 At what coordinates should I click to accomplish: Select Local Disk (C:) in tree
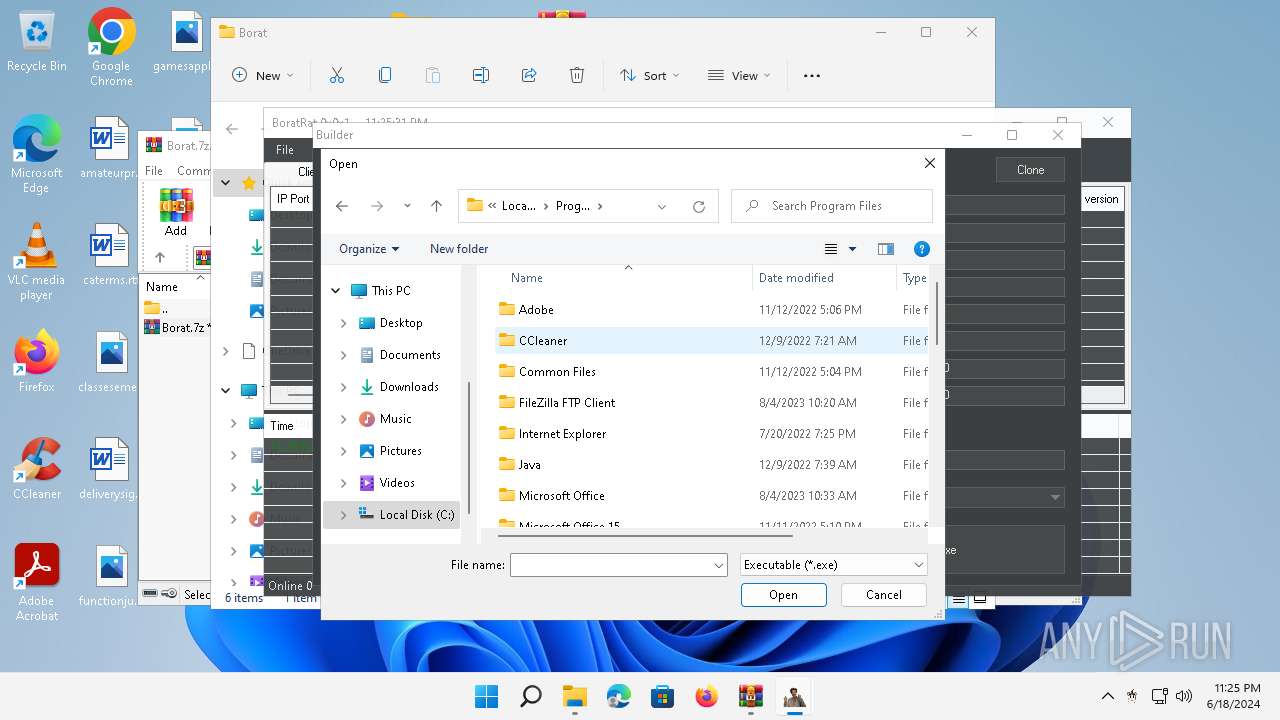pyautogui.click(x=417, y=515)
